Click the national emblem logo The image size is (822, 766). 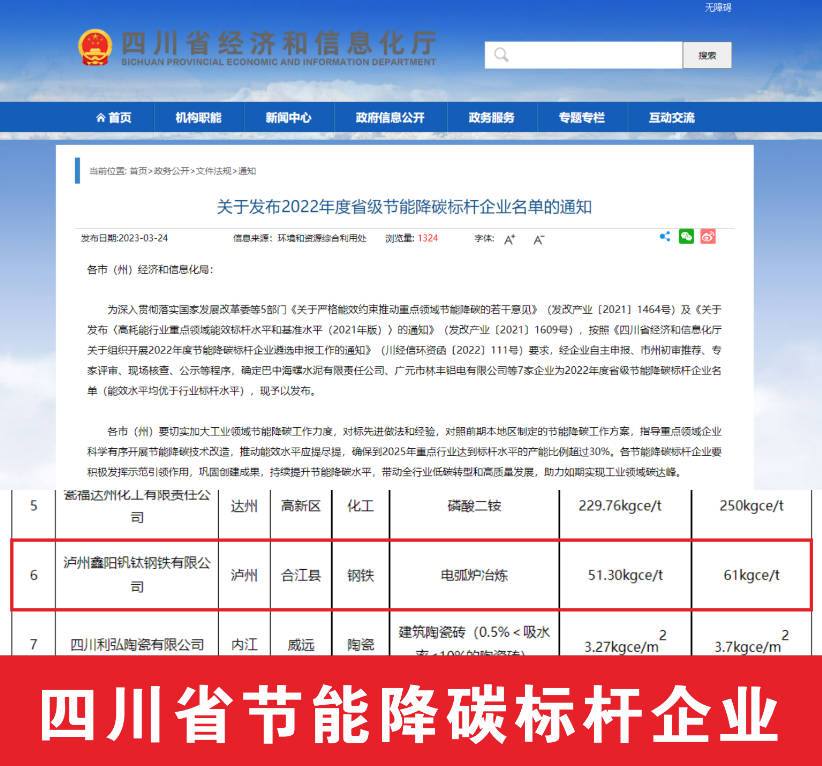[95, 47]
